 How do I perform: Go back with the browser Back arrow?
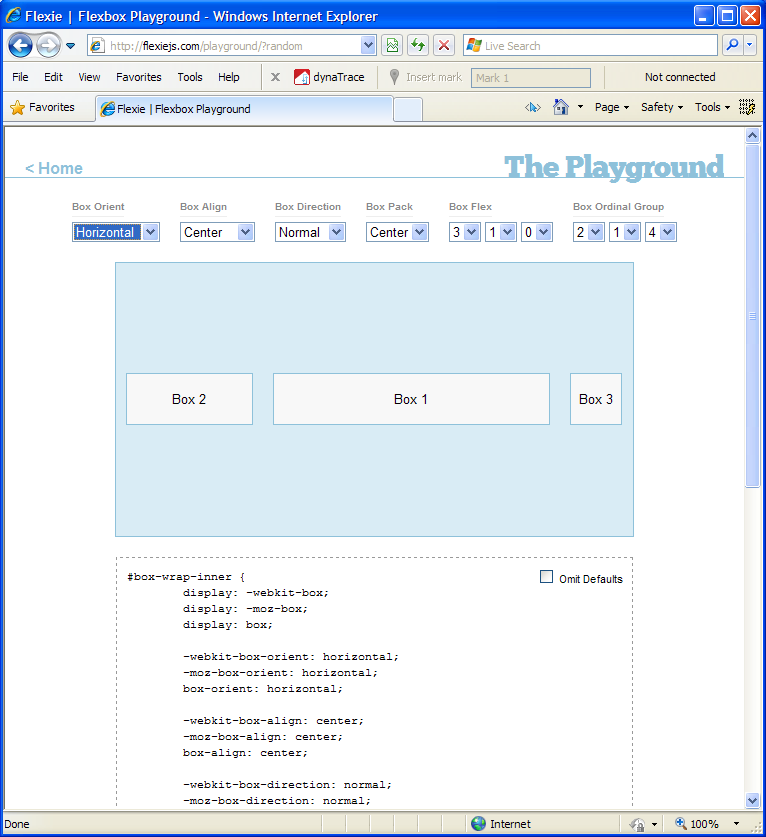click(x=20, y=45)
